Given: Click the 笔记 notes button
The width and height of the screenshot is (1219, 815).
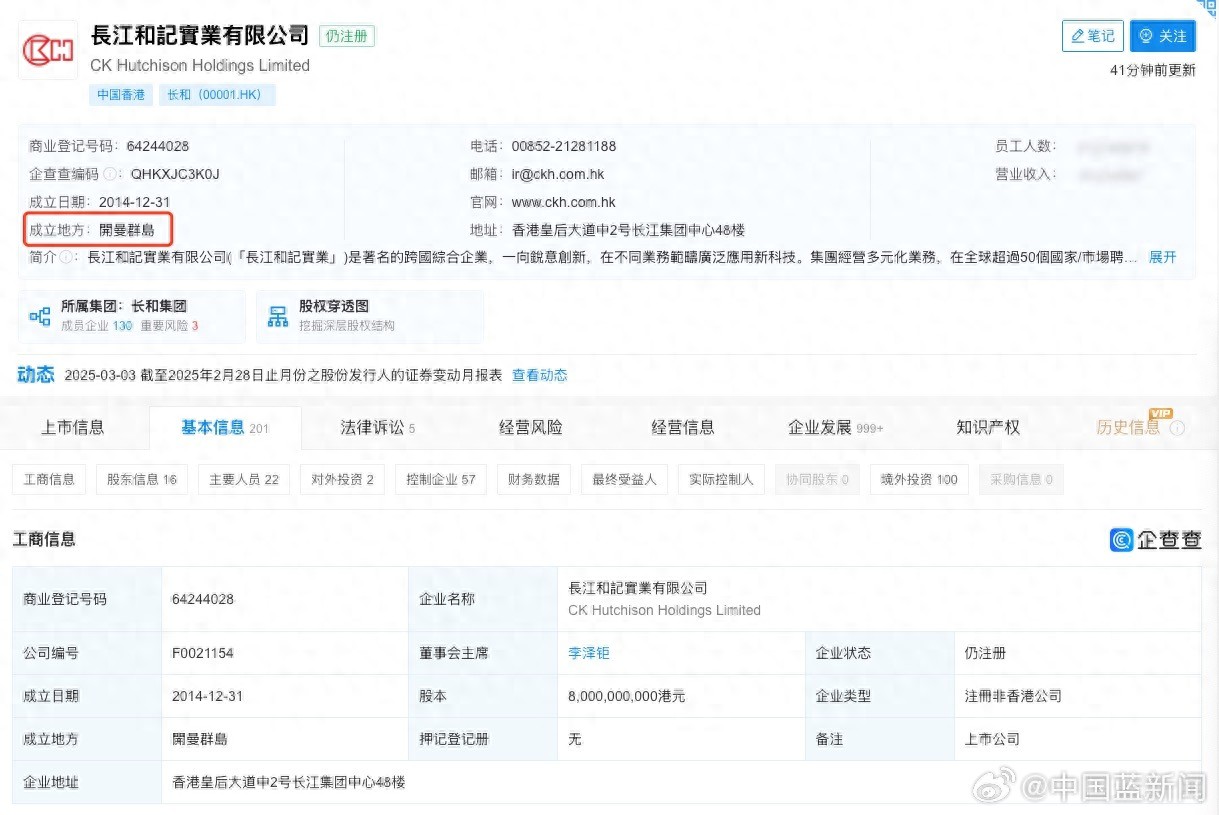Looking at the screenshot, I should pyautogui.click(x=1092, y=36).
